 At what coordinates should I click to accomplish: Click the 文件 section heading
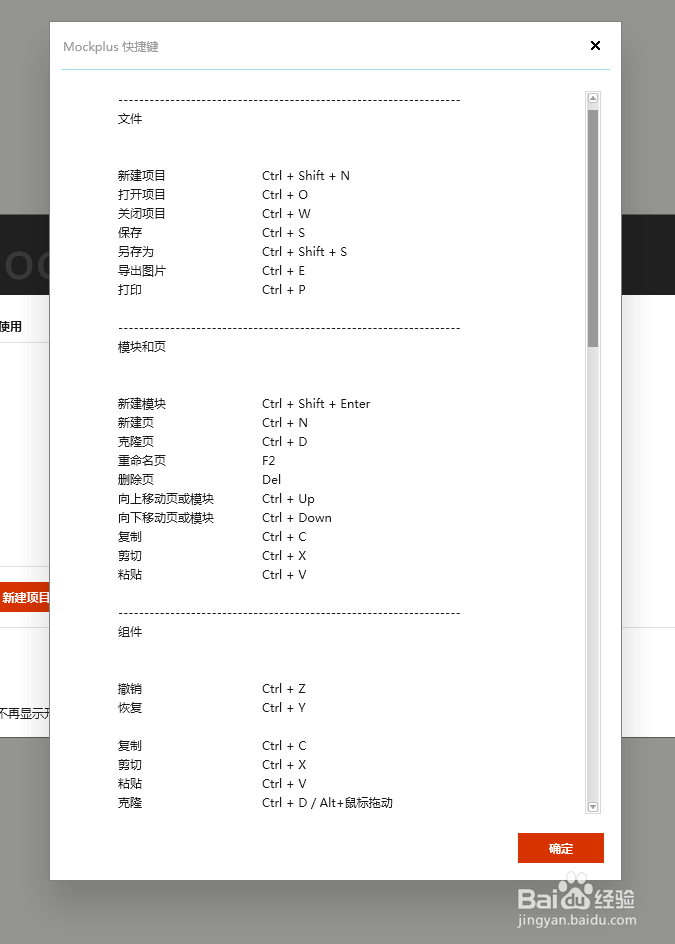coord(129,119)
